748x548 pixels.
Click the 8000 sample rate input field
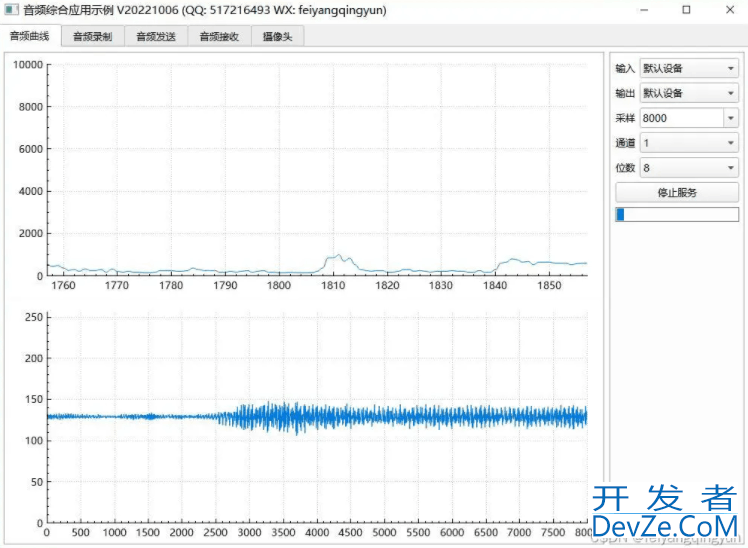(682, 118)
